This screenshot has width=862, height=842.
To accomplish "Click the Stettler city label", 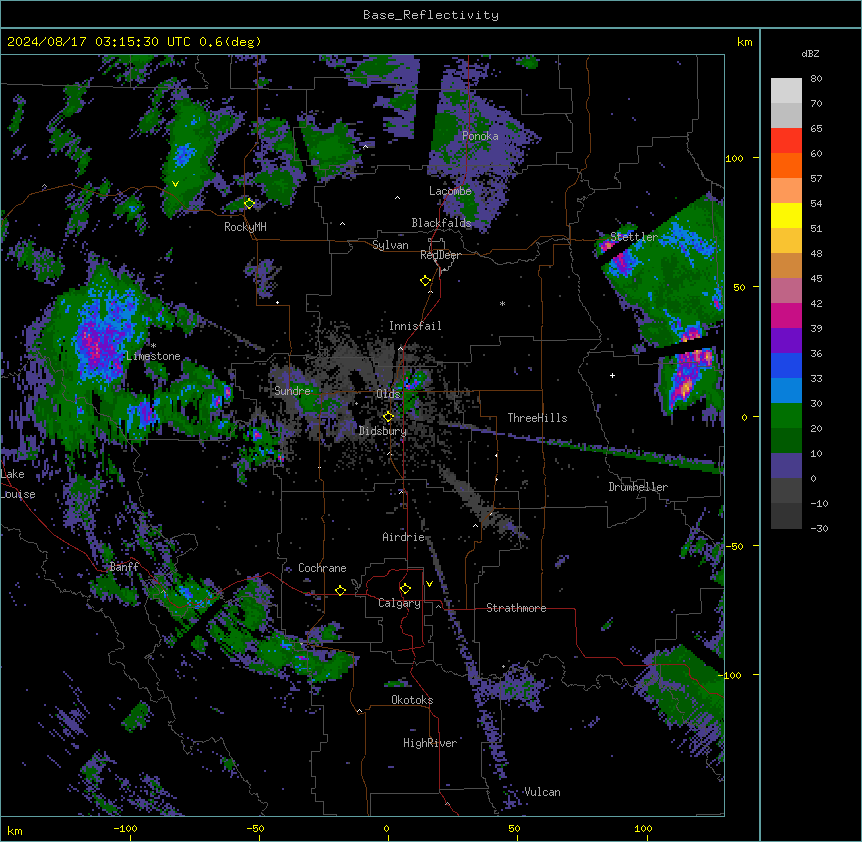I will (634, 237).
